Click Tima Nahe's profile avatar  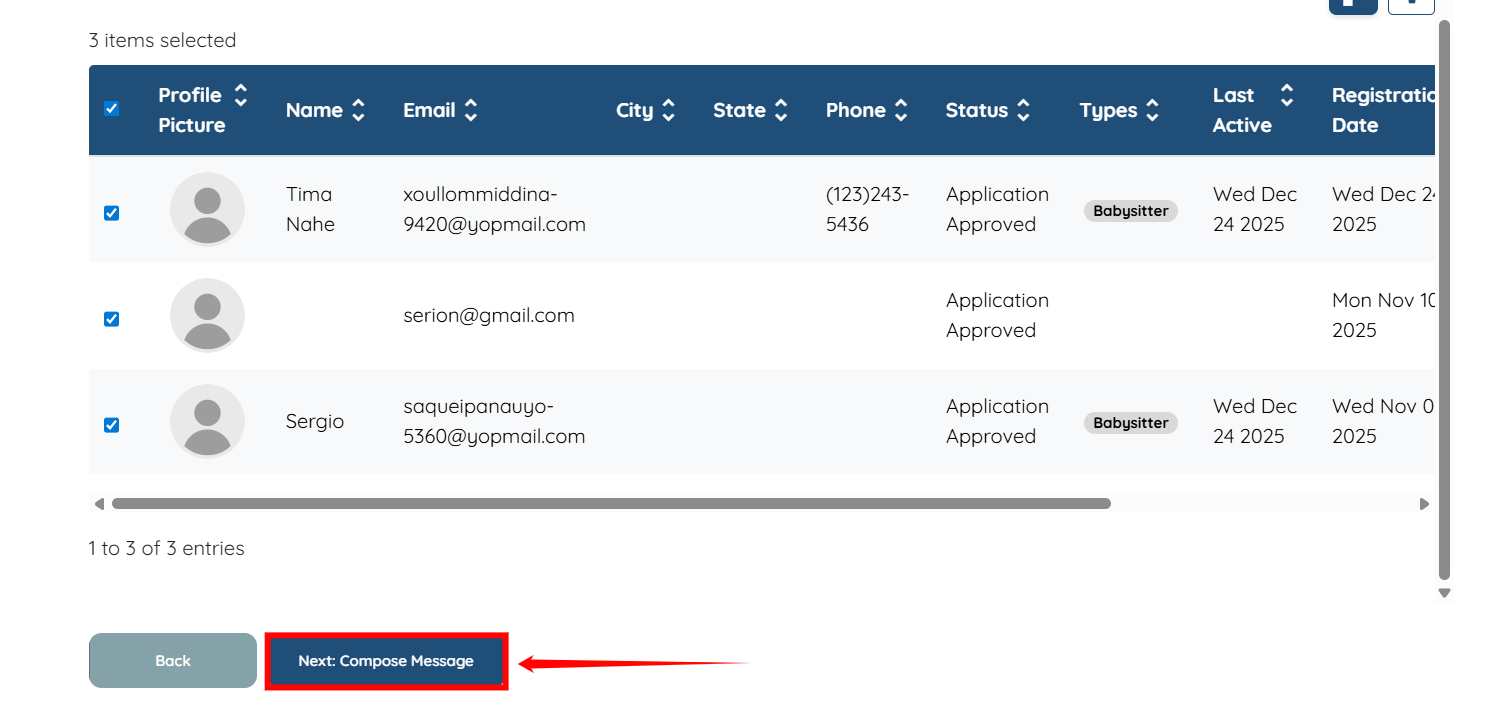pyautogui.click(x=207, y=209)
